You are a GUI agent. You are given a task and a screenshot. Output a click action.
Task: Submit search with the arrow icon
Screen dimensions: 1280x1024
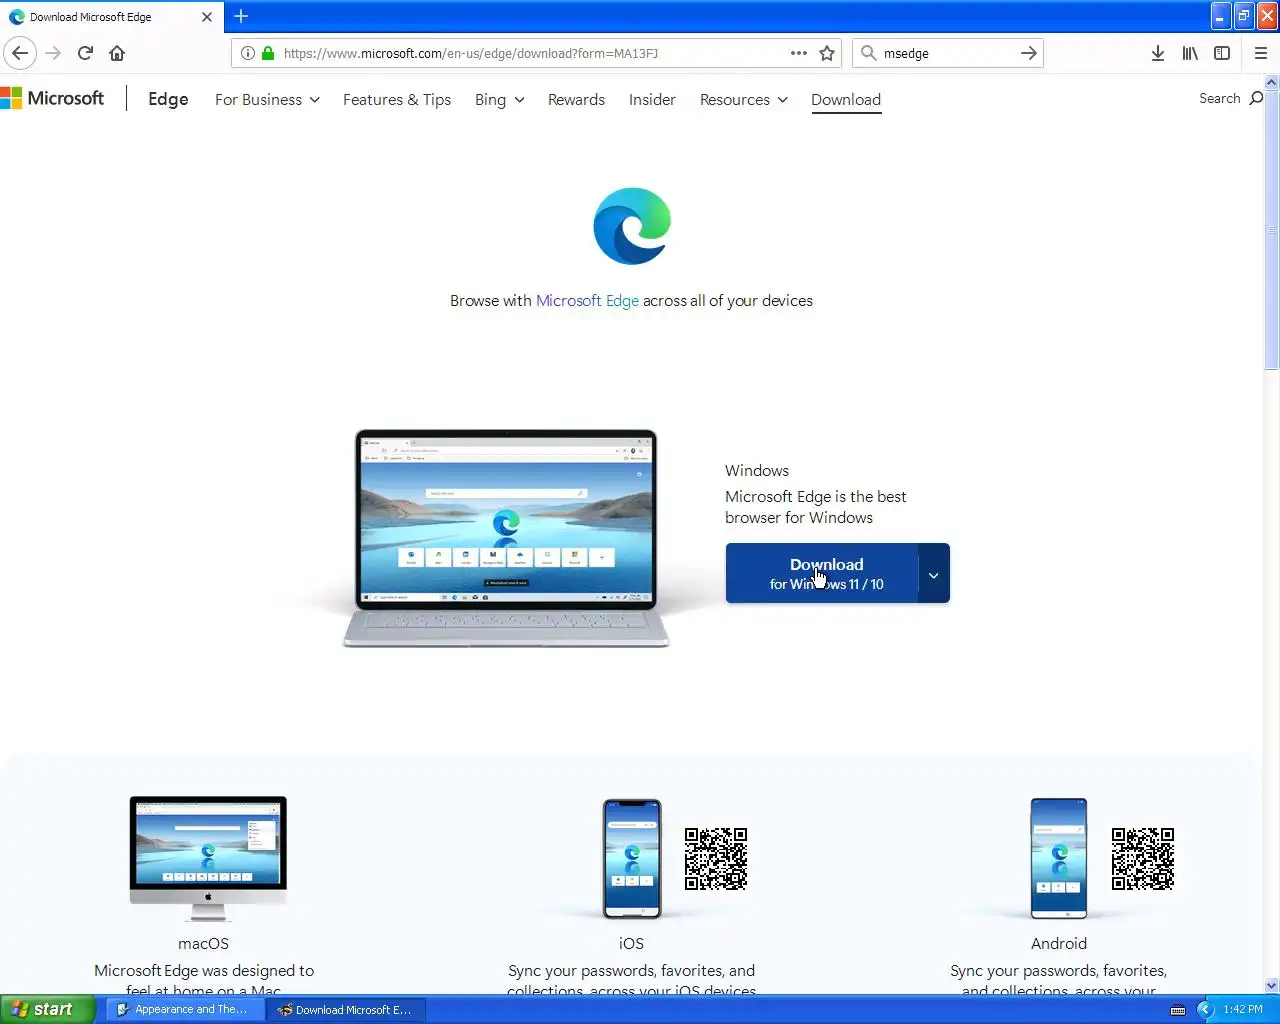coord(1028,53)
